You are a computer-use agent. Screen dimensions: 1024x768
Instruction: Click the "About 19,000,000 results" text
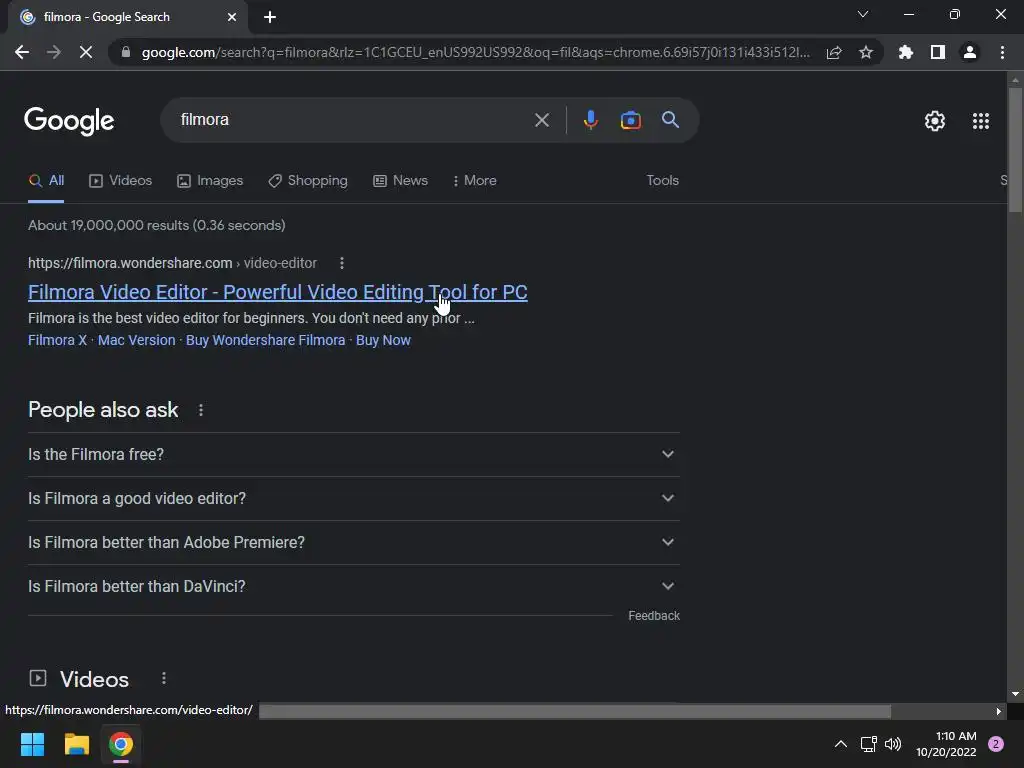(x=157, y=225)
